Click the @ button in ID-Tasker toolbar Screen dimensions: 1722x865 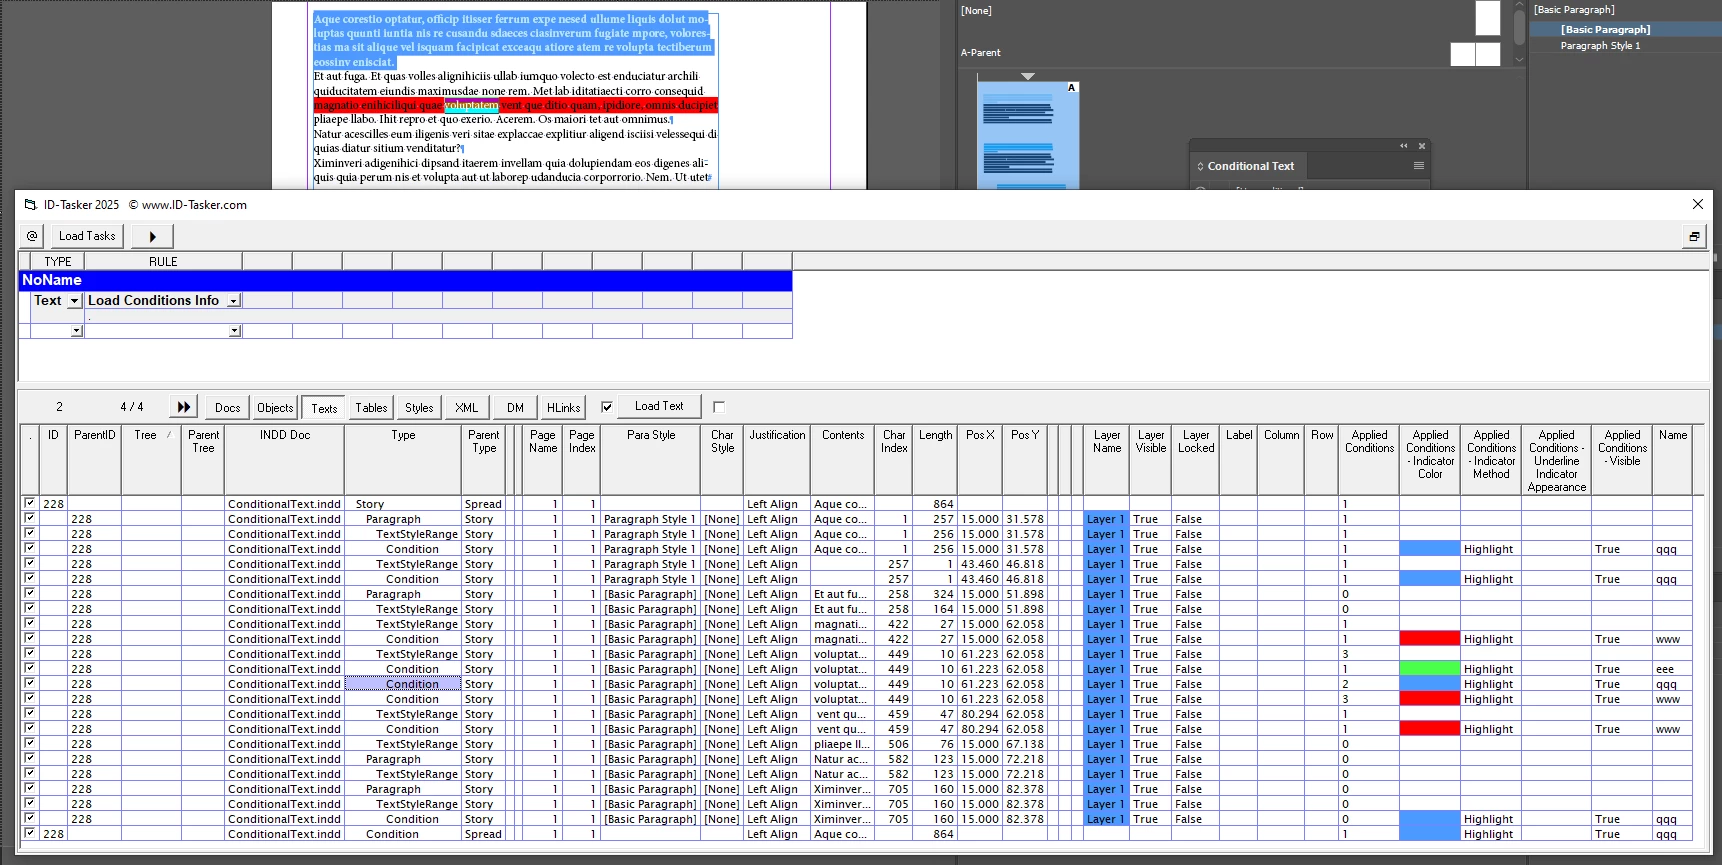32,236
